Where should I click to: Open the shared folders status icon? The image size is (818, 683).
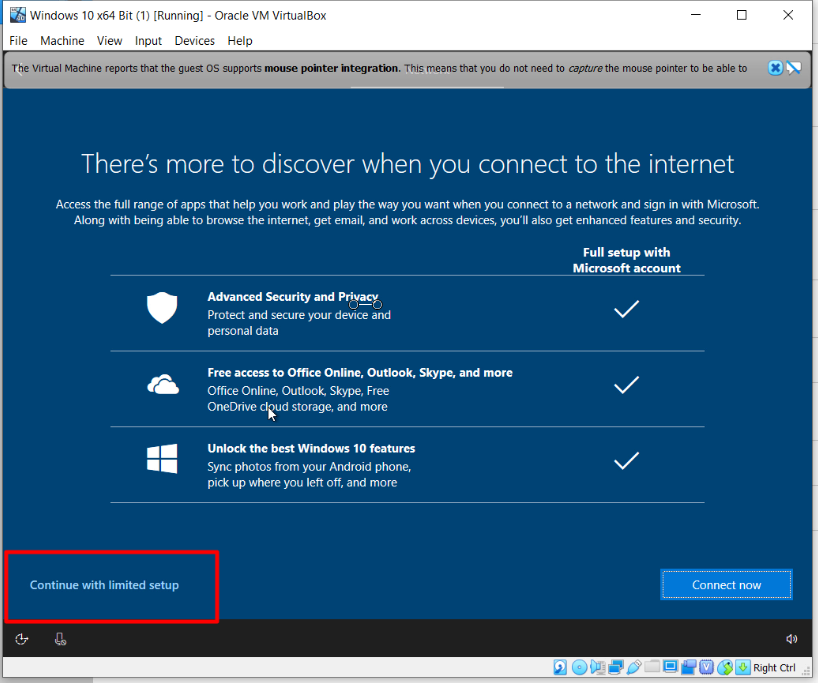(652, 667)
